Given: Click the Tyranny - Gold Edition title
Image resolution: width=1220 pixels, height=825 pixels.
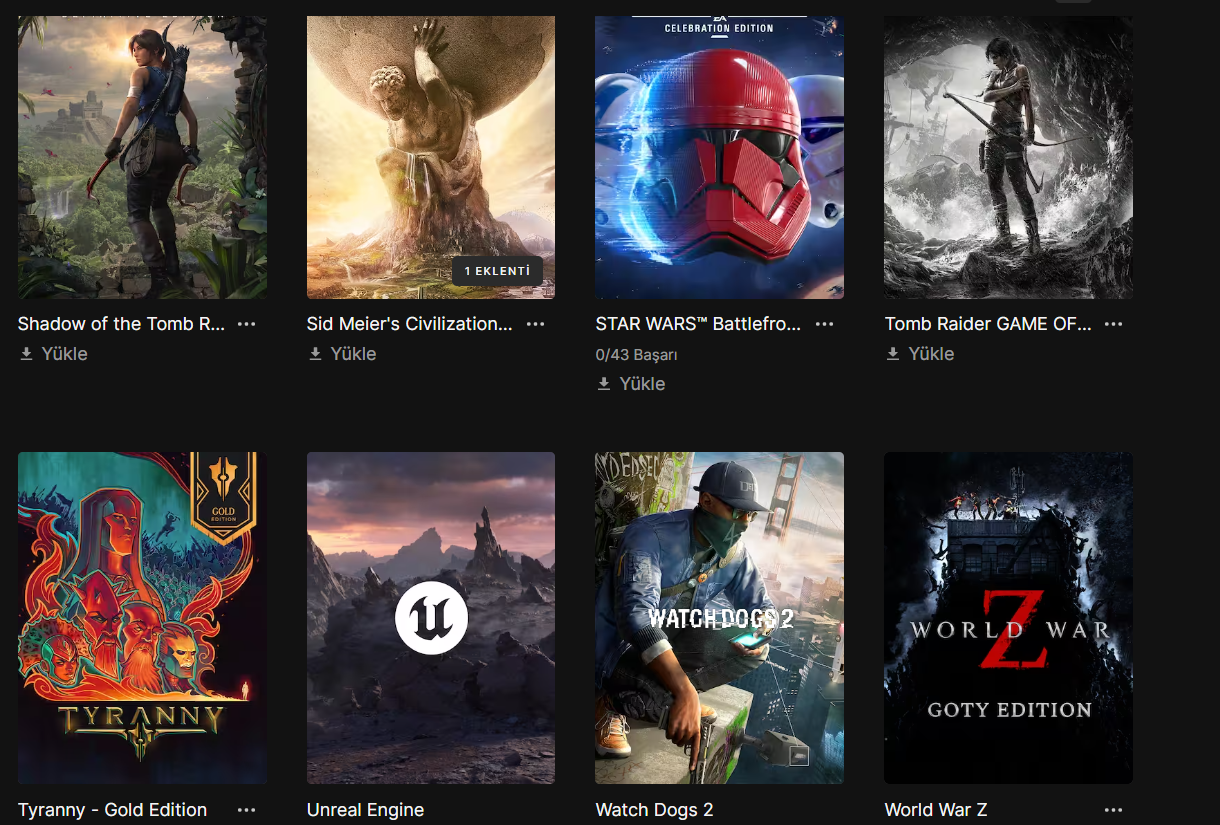Looking at the screenshot, I should click(113, 810).
